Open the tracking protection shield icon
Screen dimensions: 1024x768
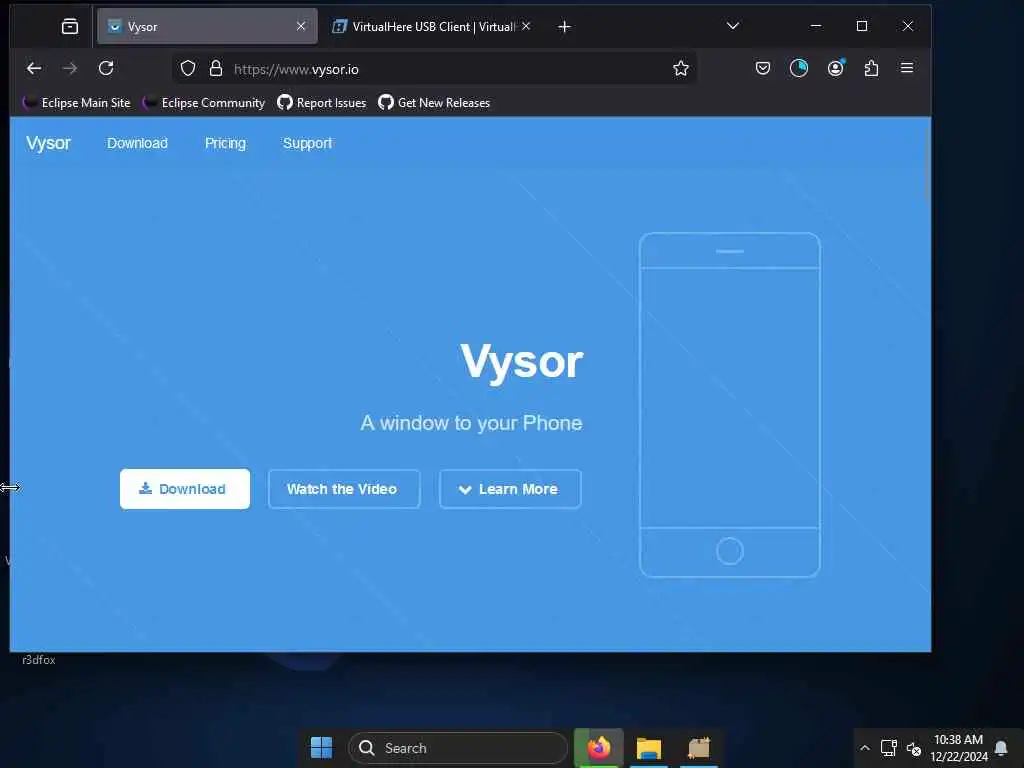tap(188, 69)
